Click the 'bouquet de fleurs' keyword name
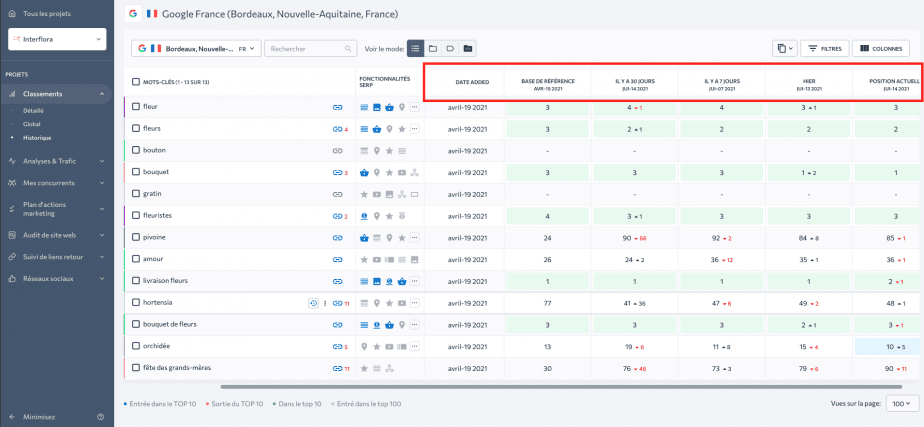Image resolution: width=924 pixels, height=427 pixels. [x=170, y=325]
